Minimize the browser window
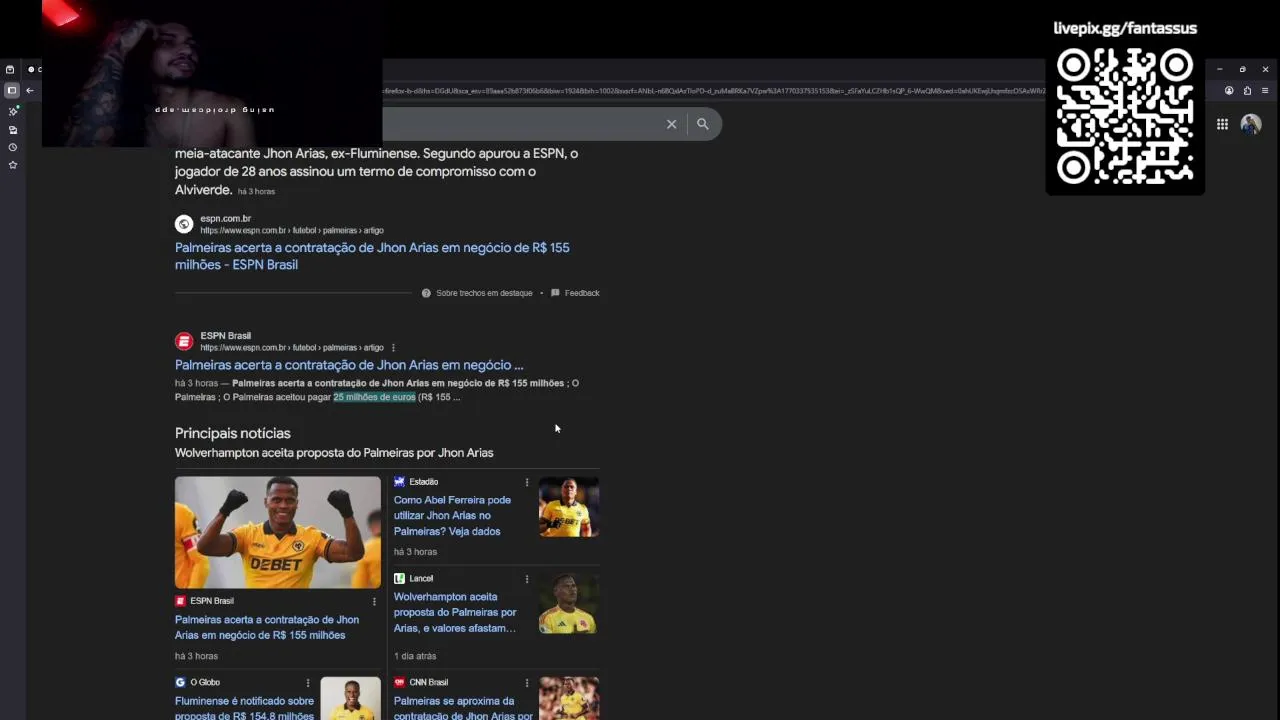1280x720 pixels. coord(1219,69)
